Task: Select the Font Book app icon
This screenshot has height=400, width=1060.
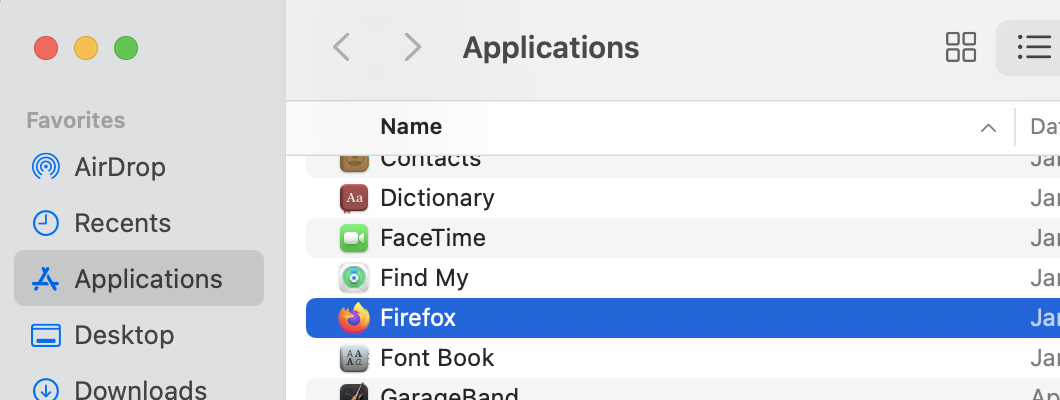Action: tap(354, 358)
